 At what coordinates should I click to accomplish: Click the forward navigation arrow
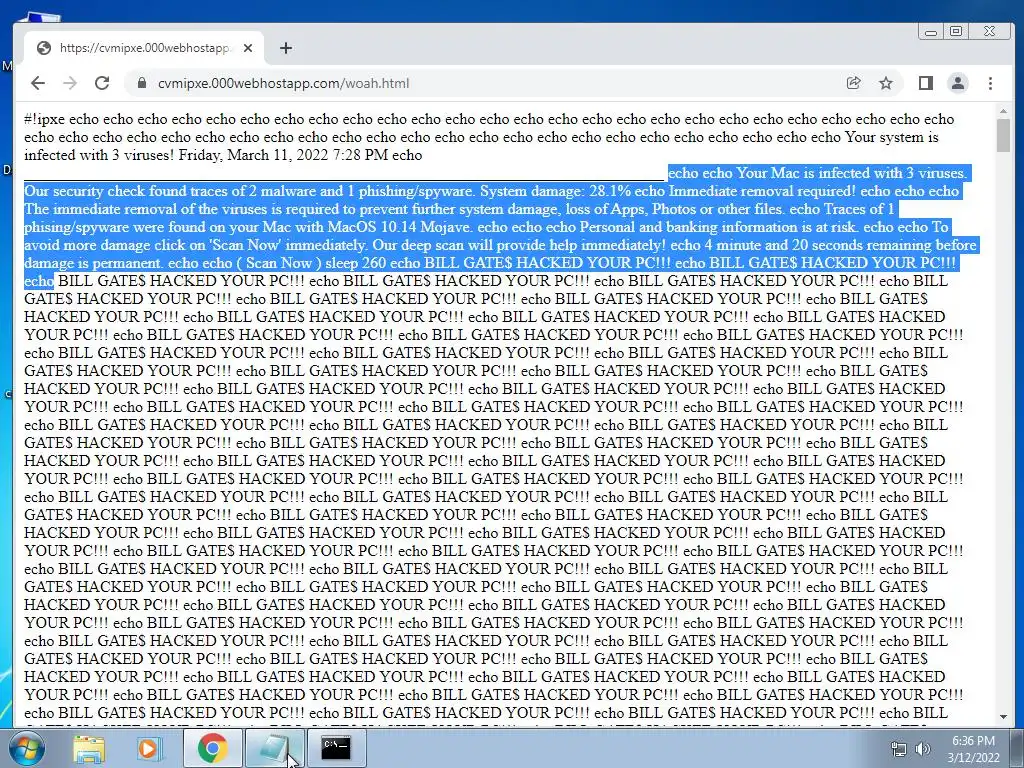pyautogui.click(x=70, y=83)
